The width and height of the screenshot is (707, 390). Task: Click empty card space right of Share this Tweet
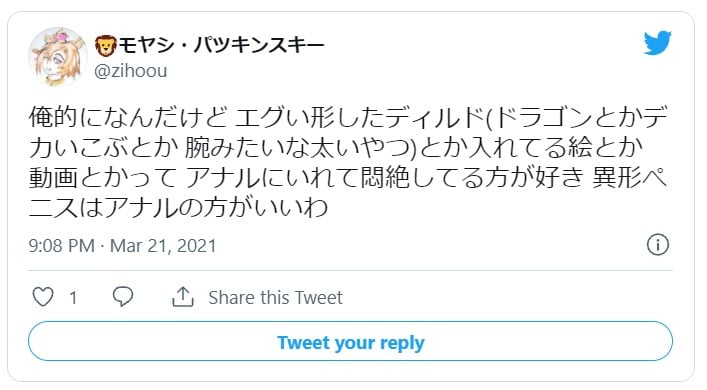505,298
